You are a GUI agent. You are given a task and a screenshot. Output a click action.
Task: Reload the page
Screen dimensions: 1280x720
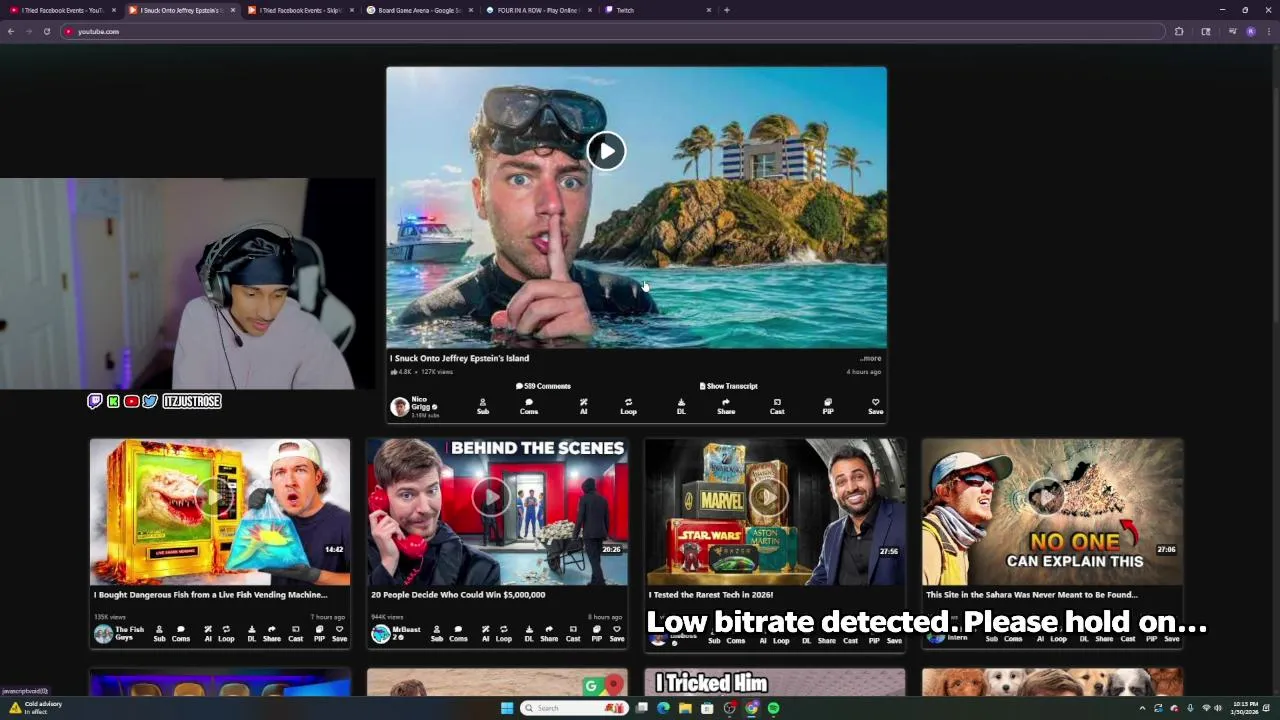(46, 31)
